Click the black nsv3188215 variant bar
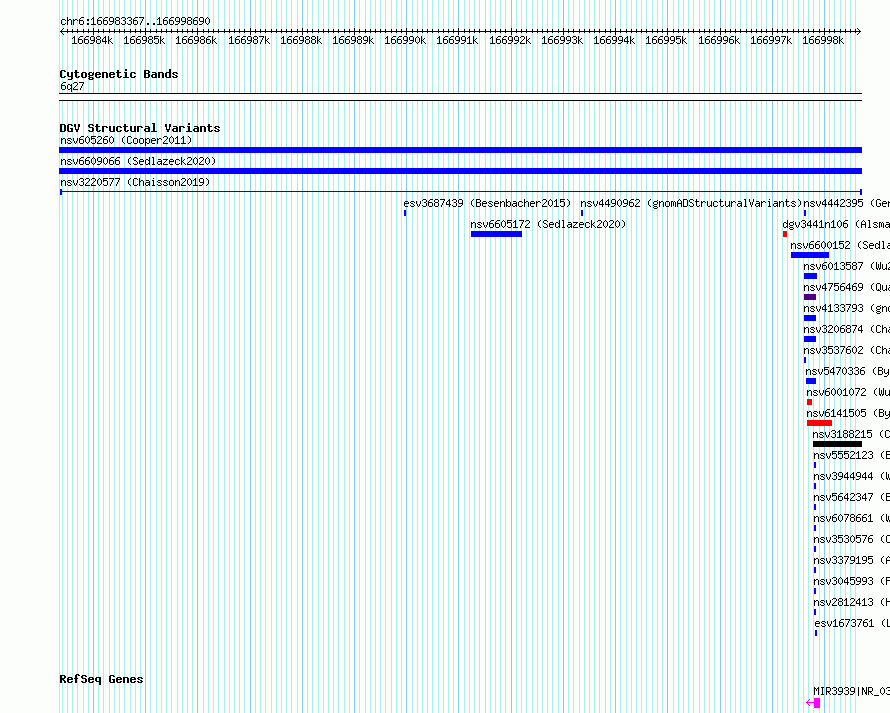890x713 pixels. 837,444
